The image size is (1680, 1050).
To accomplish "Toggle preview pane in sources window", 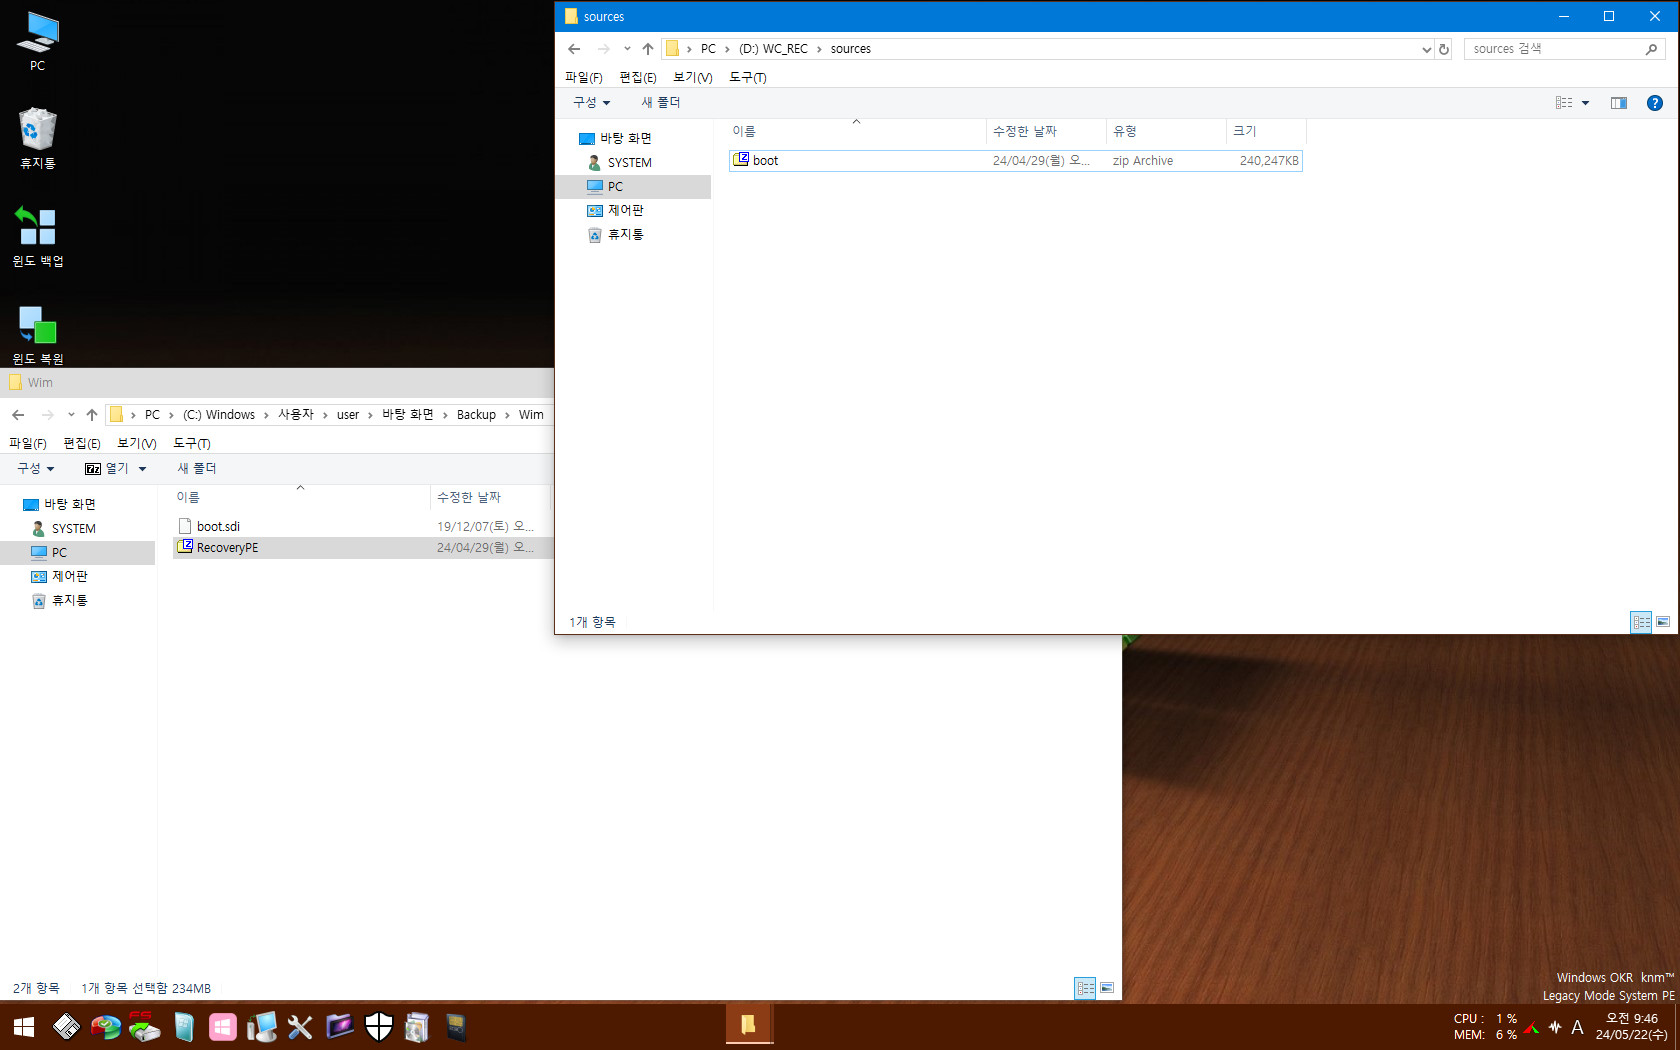I will click(1619, 103).
